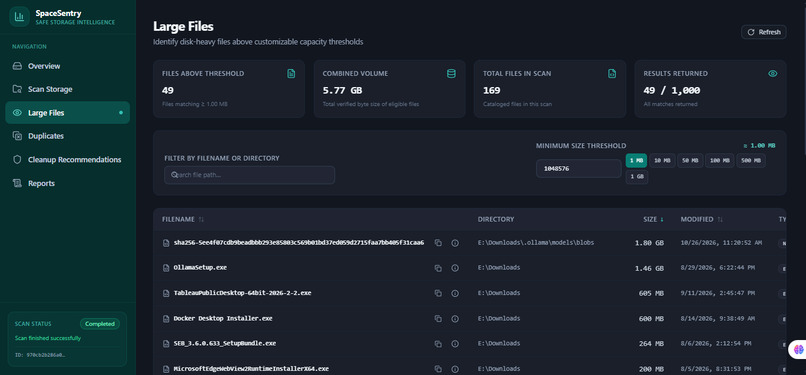
Task: Click the 1.46 GB size cell
Action: tap(649, 268)
